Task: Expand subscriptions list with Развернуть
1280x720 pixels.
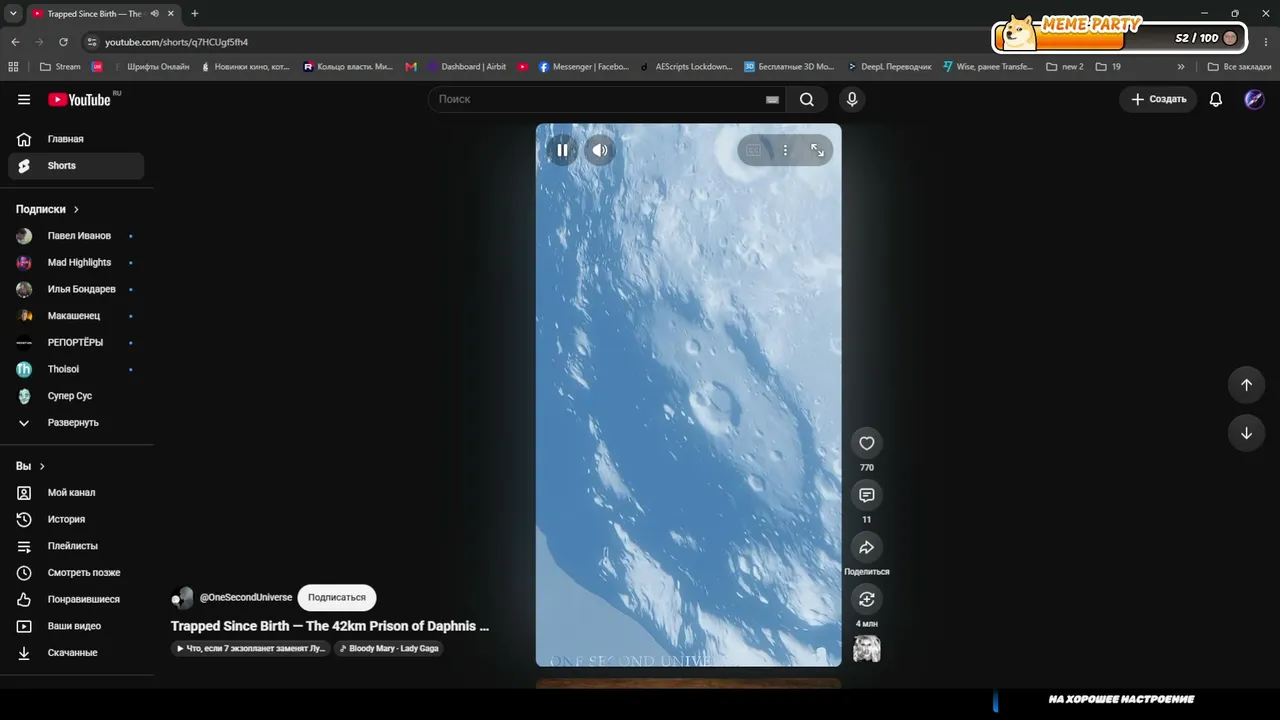Action: tap(76, 422)
